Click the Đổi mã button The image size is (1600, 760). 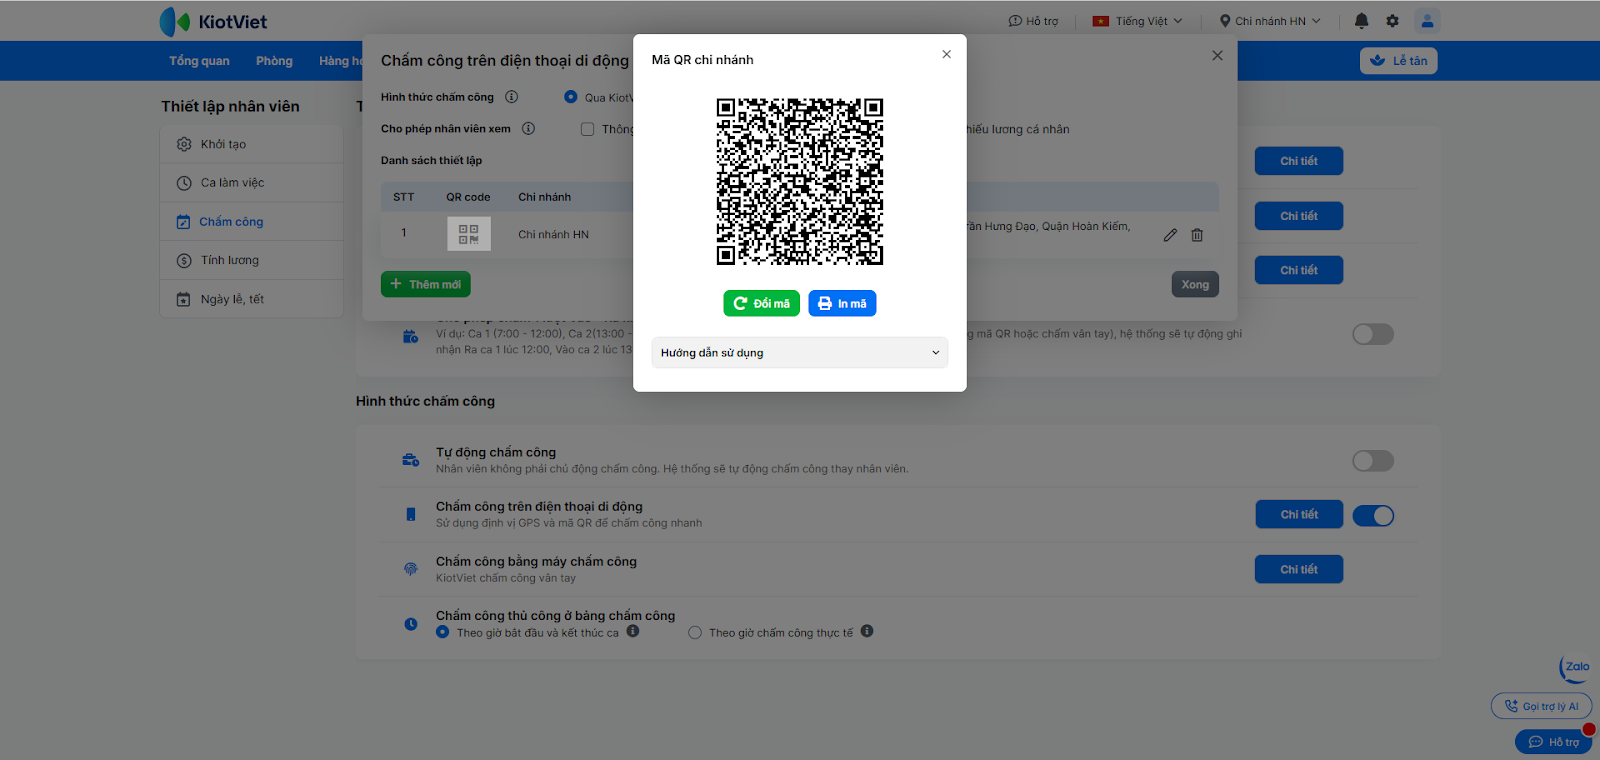pos(761,303)
